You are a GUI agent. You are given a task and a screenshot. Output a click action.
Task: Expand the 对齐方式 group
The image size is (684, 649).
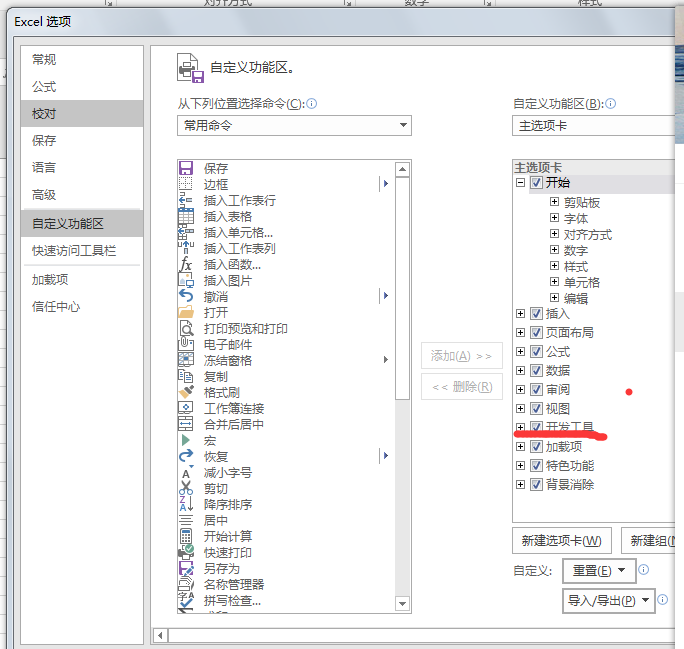click(x=554, y=234)
